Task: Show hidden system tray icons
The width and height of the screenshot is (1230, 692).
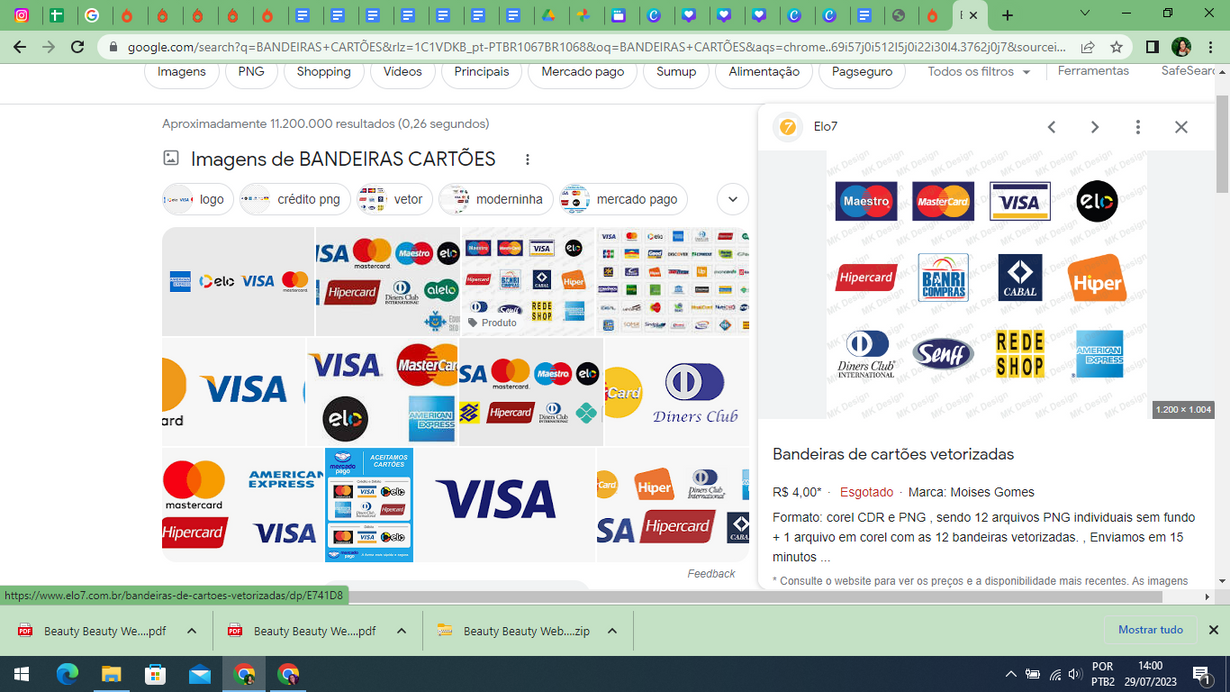Action: (x=1010, y=674)
